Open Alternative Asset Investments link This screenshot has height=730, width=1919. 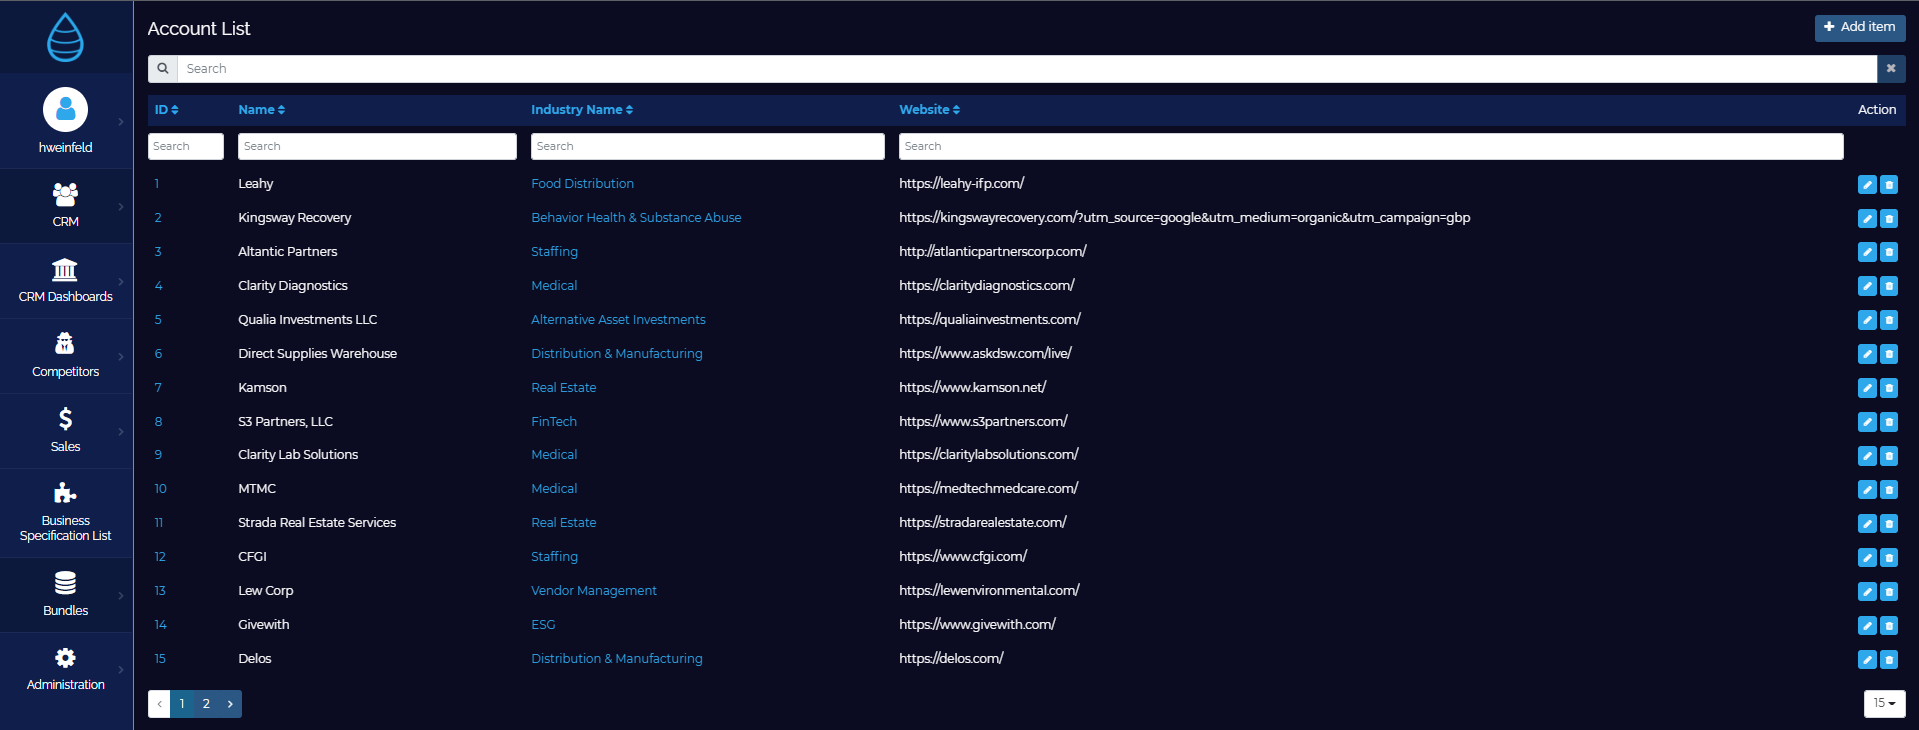(x=618, y=320)
